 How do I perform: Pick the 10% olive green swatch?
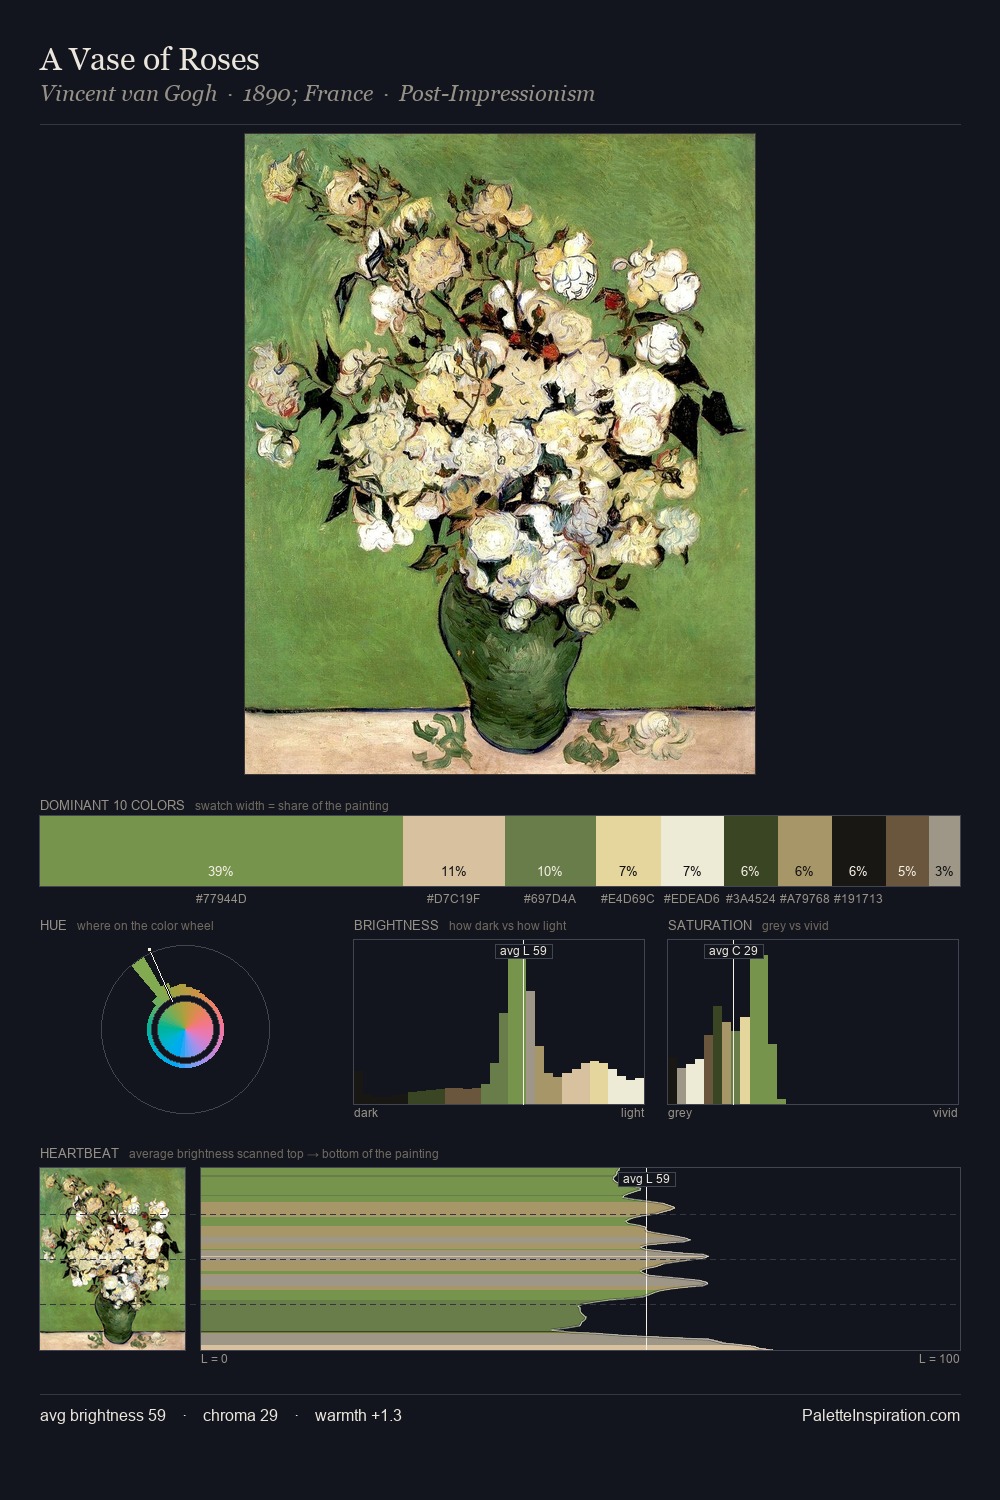(x=550, y=851)
